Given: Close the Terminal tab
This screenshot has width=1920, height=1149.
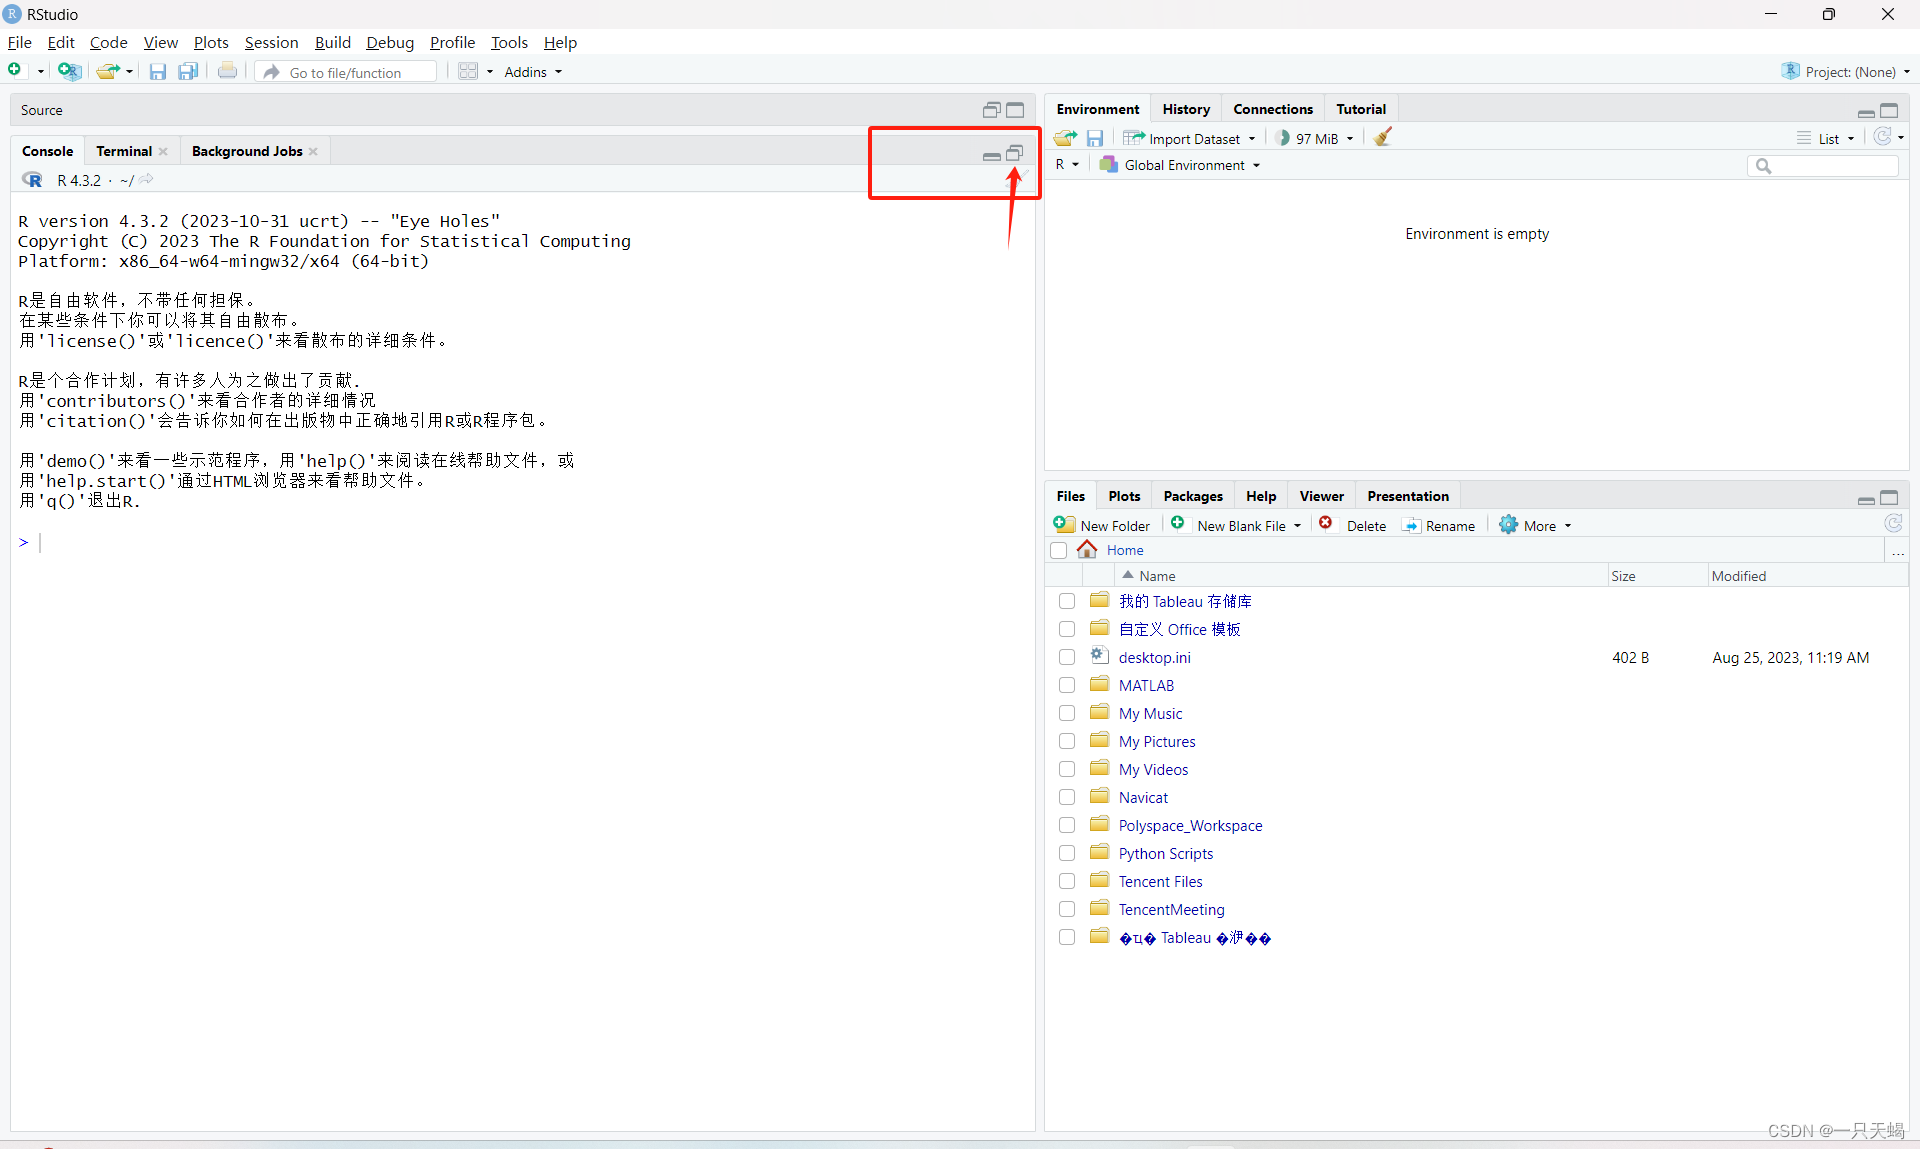Looking at the screenshot, I should pyautogui.click(x=163, y=151).
